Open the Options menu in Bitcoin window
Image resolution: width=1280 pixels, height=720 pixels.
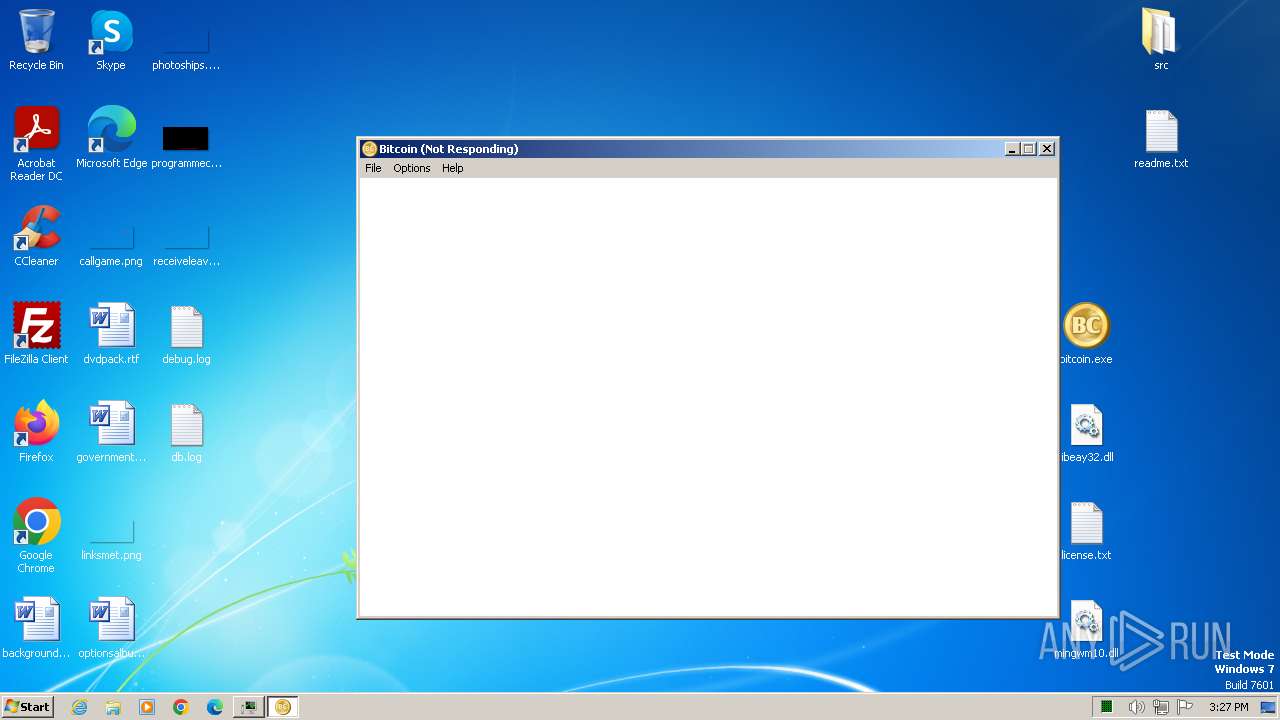pos(412,168)
